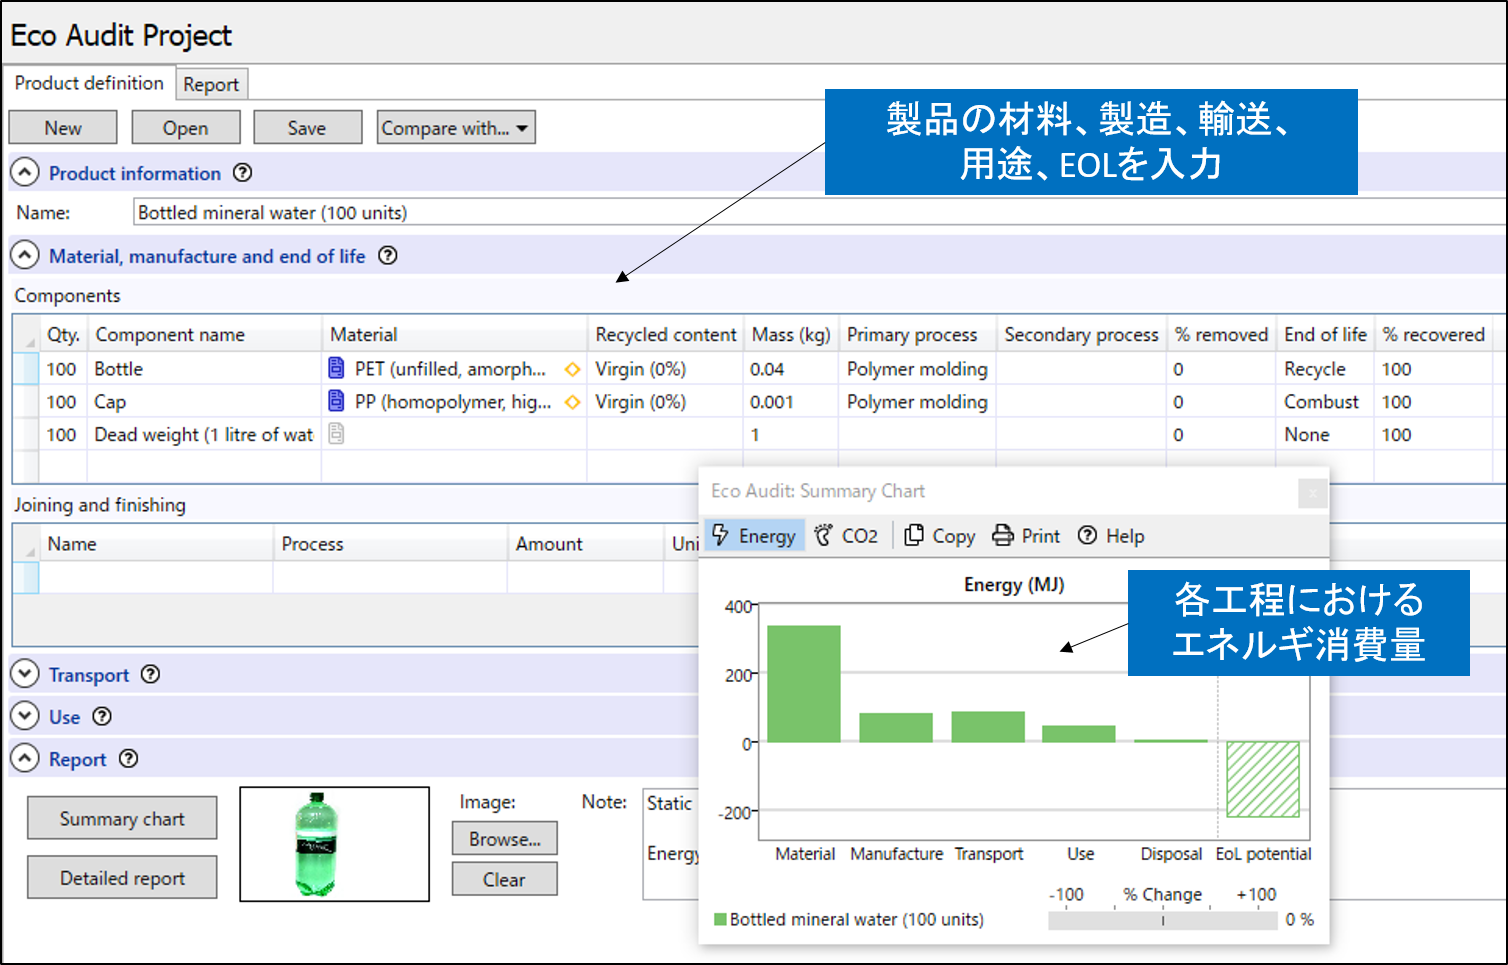Click Recycled content cell of Bottle row
Viewport: 1508px width, 965px height.
coord(664,369)
